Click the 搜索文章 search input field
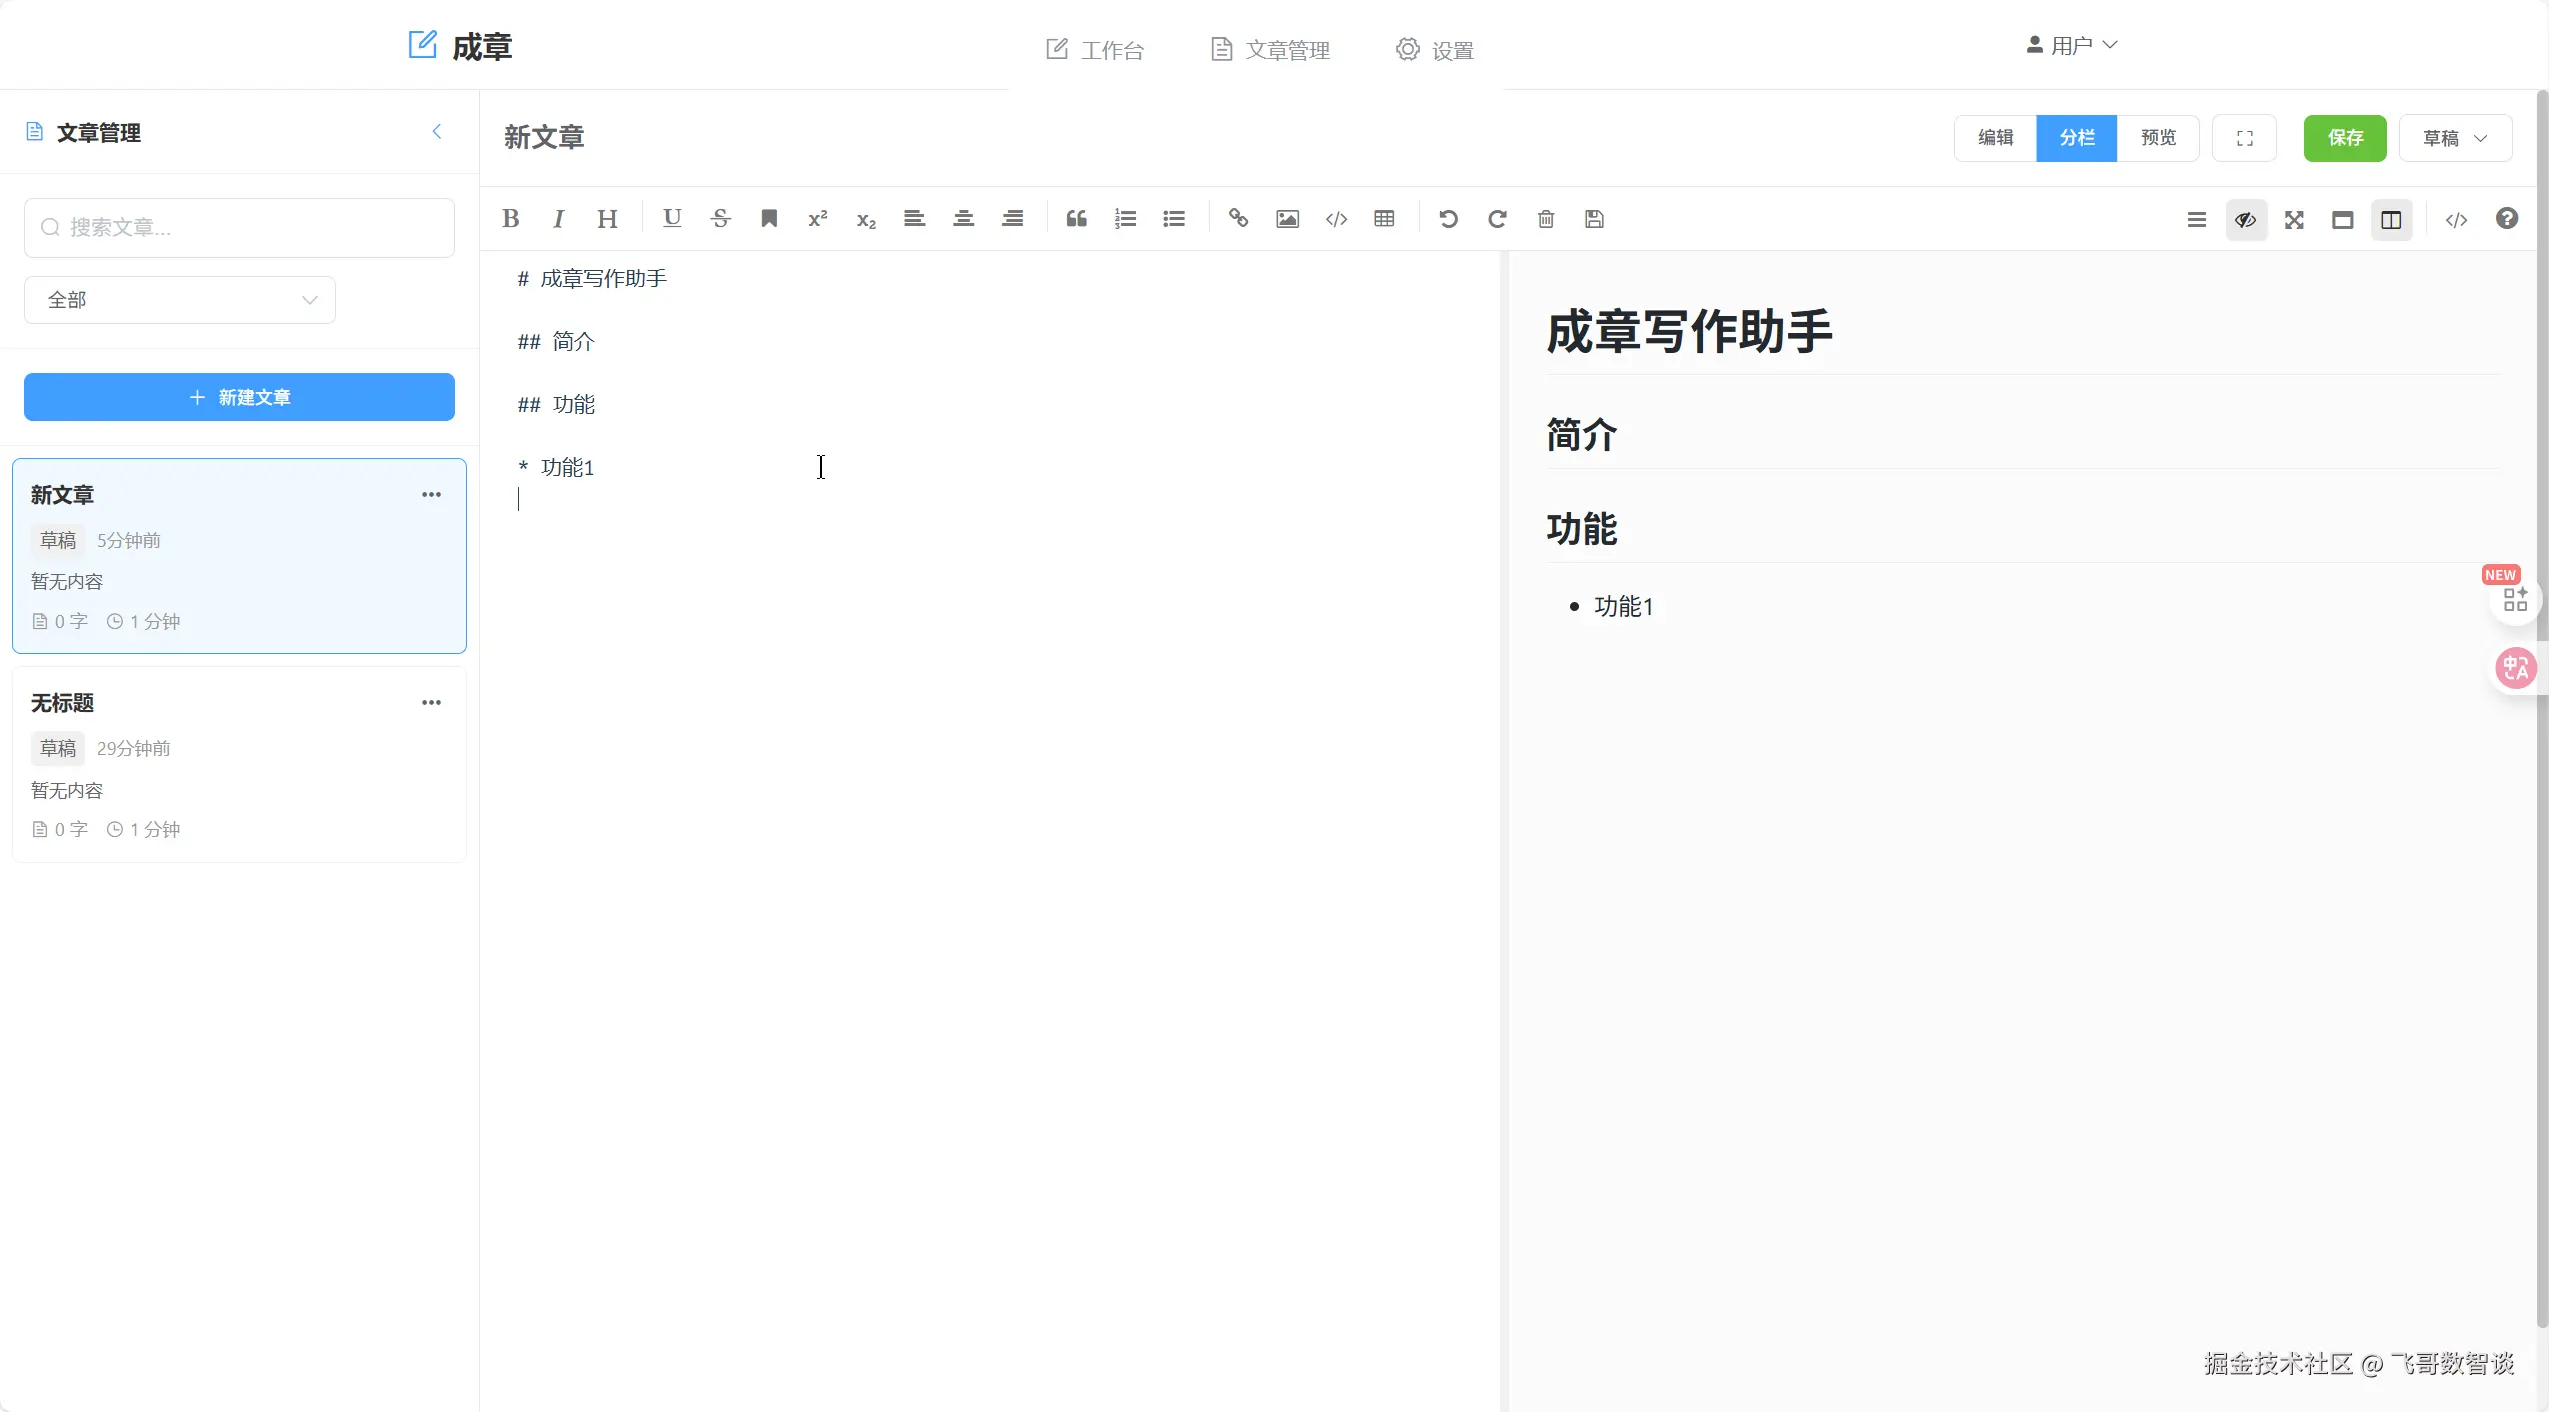The width and height of the screenshot is (2549, 1412). click(x=240, y=228)
